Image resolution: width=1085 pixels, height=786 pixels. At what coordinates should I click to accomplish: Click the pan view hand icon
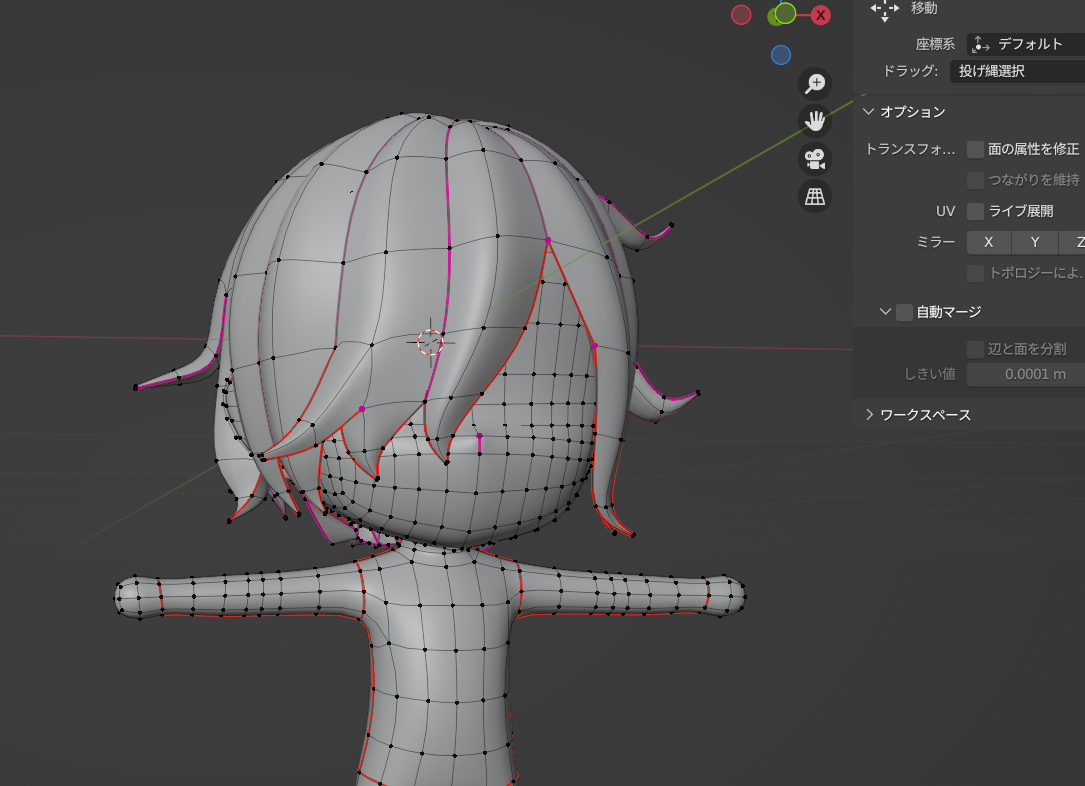816,121
